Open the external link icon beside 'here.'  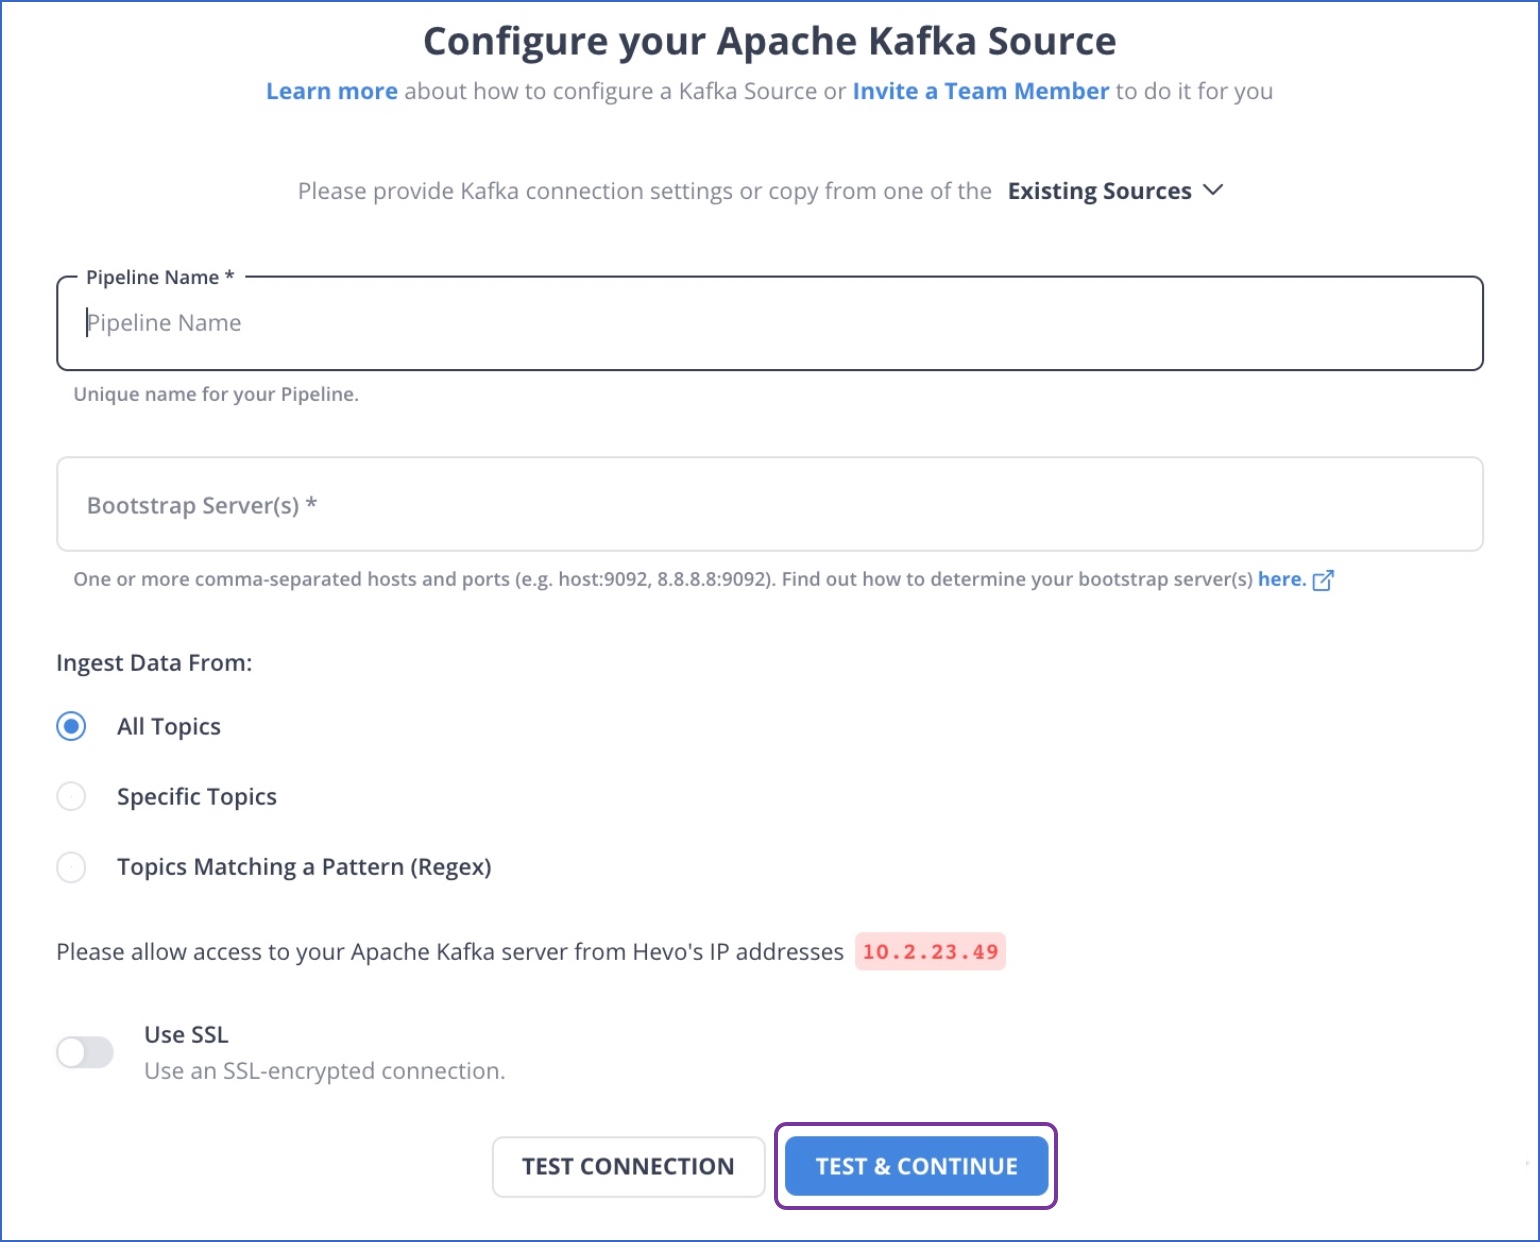pos(1322,580)
